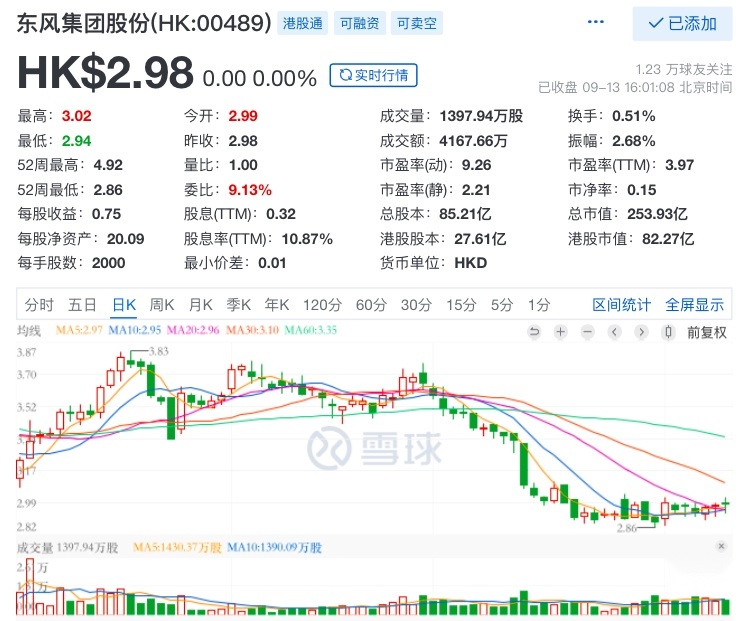This screenshot has height=621, width=749.
Task: Click the 总市值 253.93亿 value
Action: (657, 214)
